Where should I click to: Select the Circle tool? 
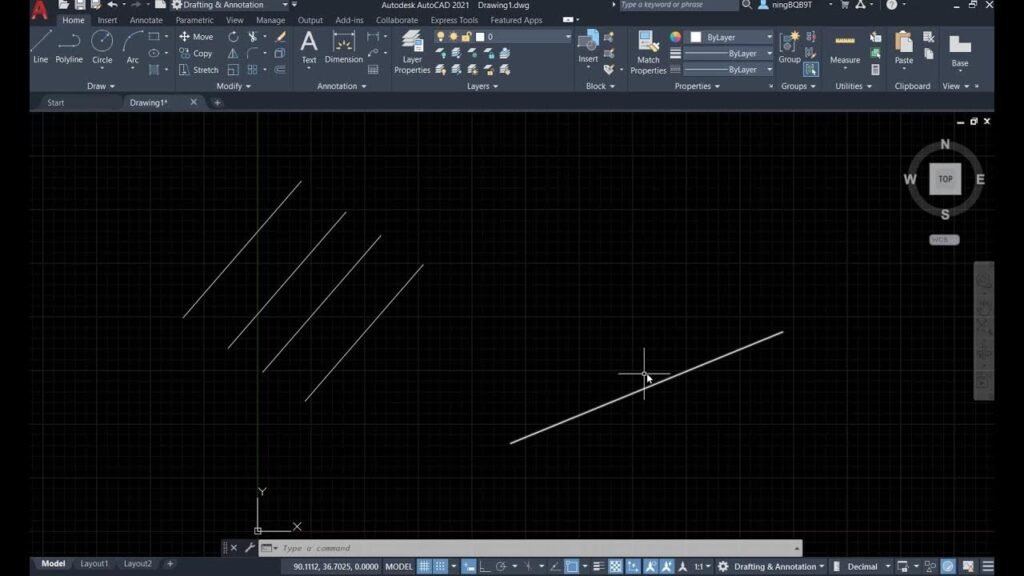coord(102,47)
